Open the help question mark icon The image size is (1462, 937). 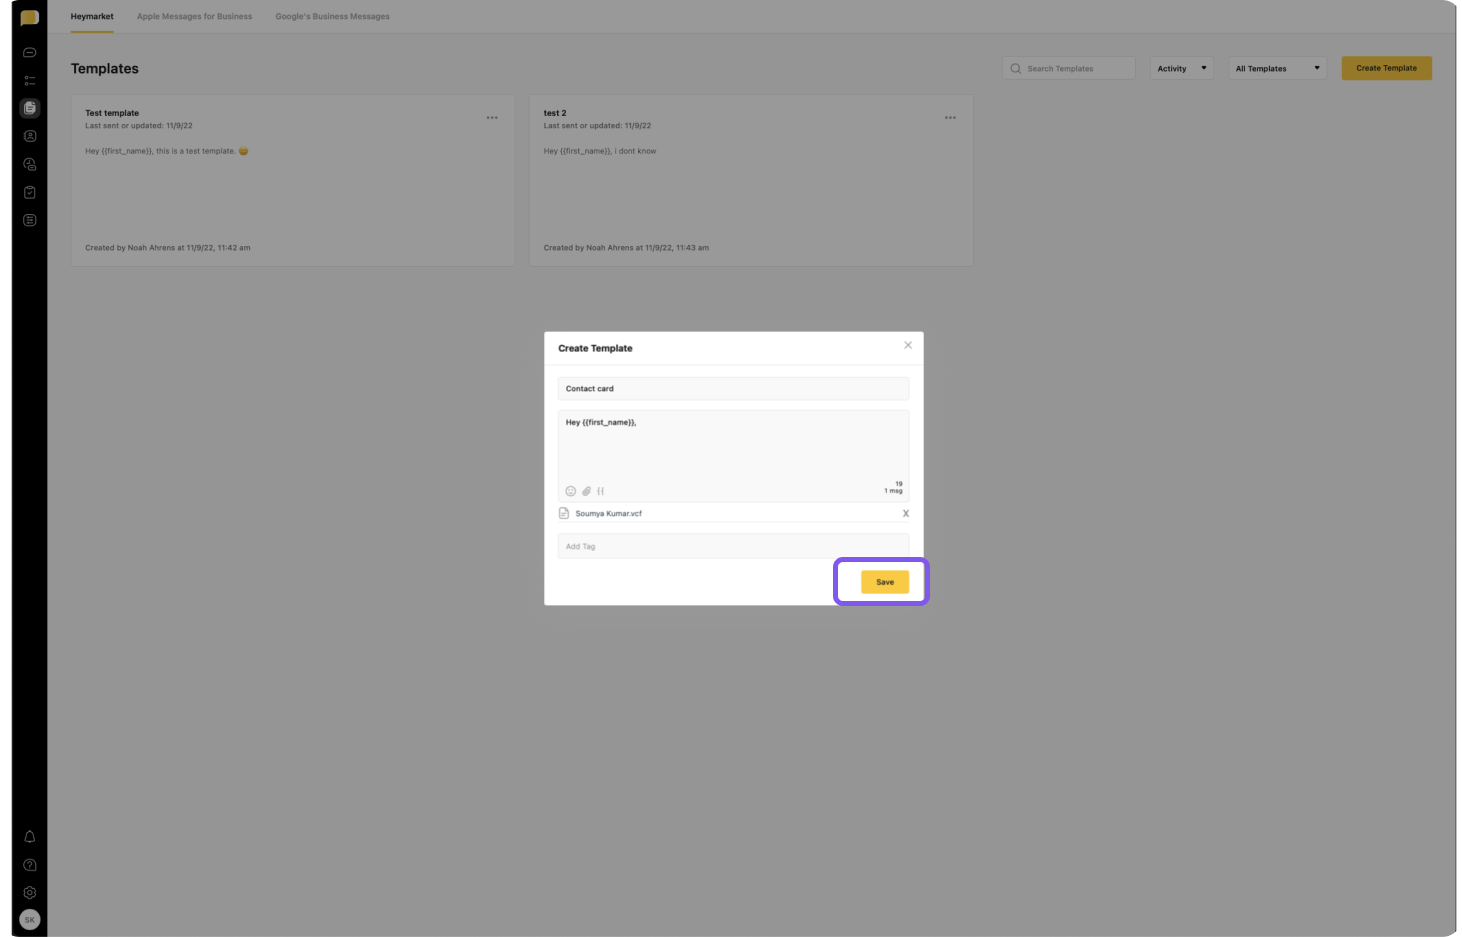pos(30,865)
